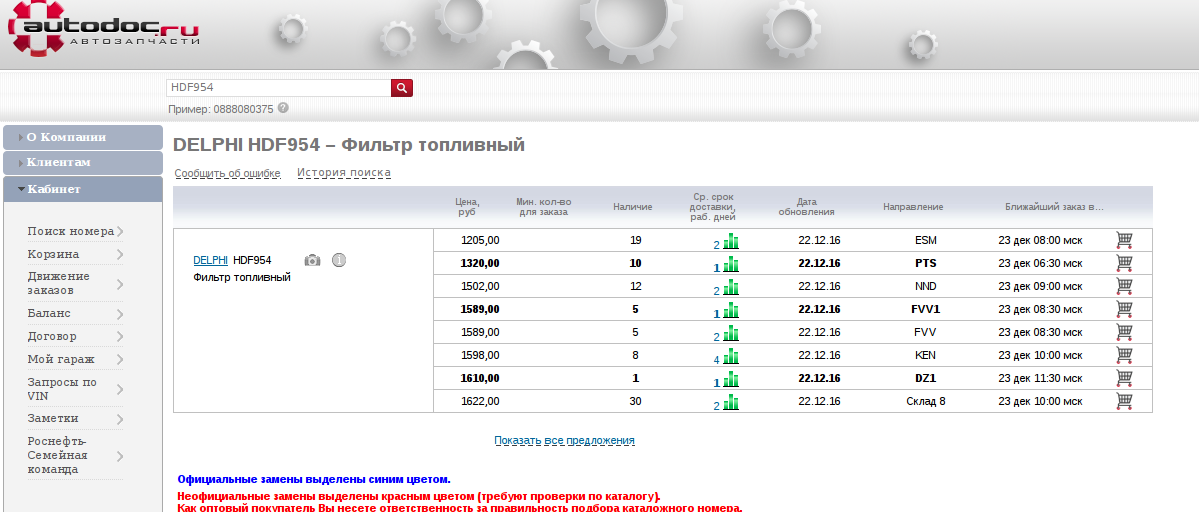Click the Наличие column header

632,207
